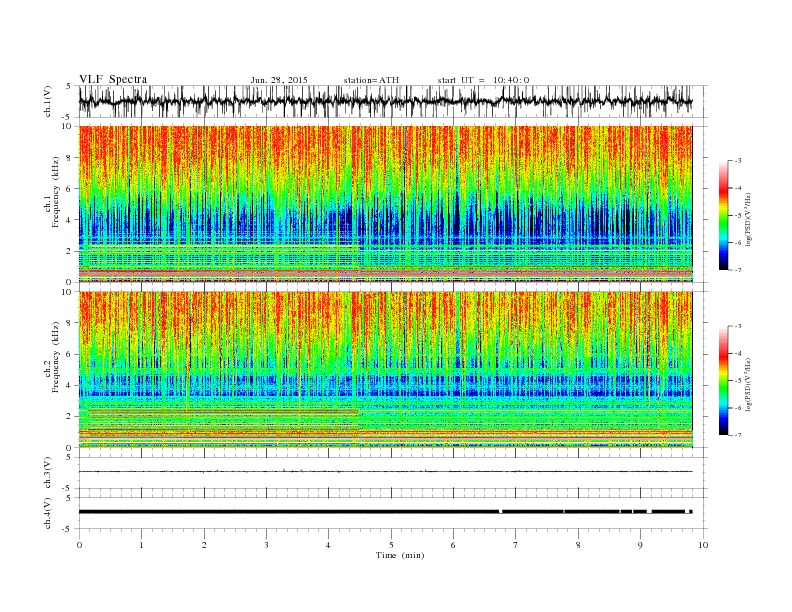Click the time axis tick label '5'
This screenshot has height=612, width=792.
(x=391, y=545)
